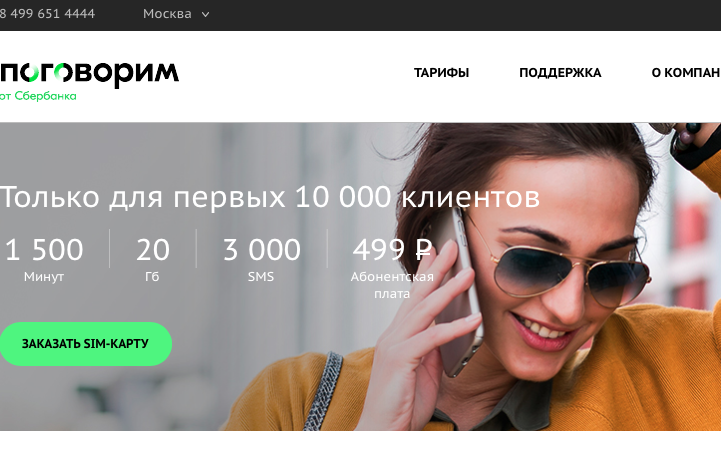
Task: Click the 1 500 minutes figure
Action: coord(44,250)
